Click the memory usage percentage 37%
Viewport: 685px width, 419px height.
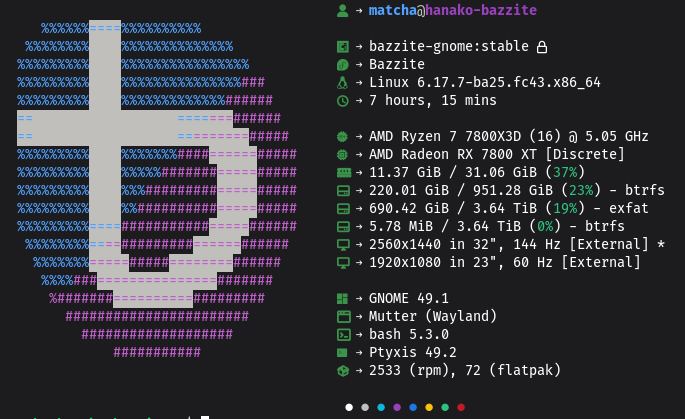point(565,173)
